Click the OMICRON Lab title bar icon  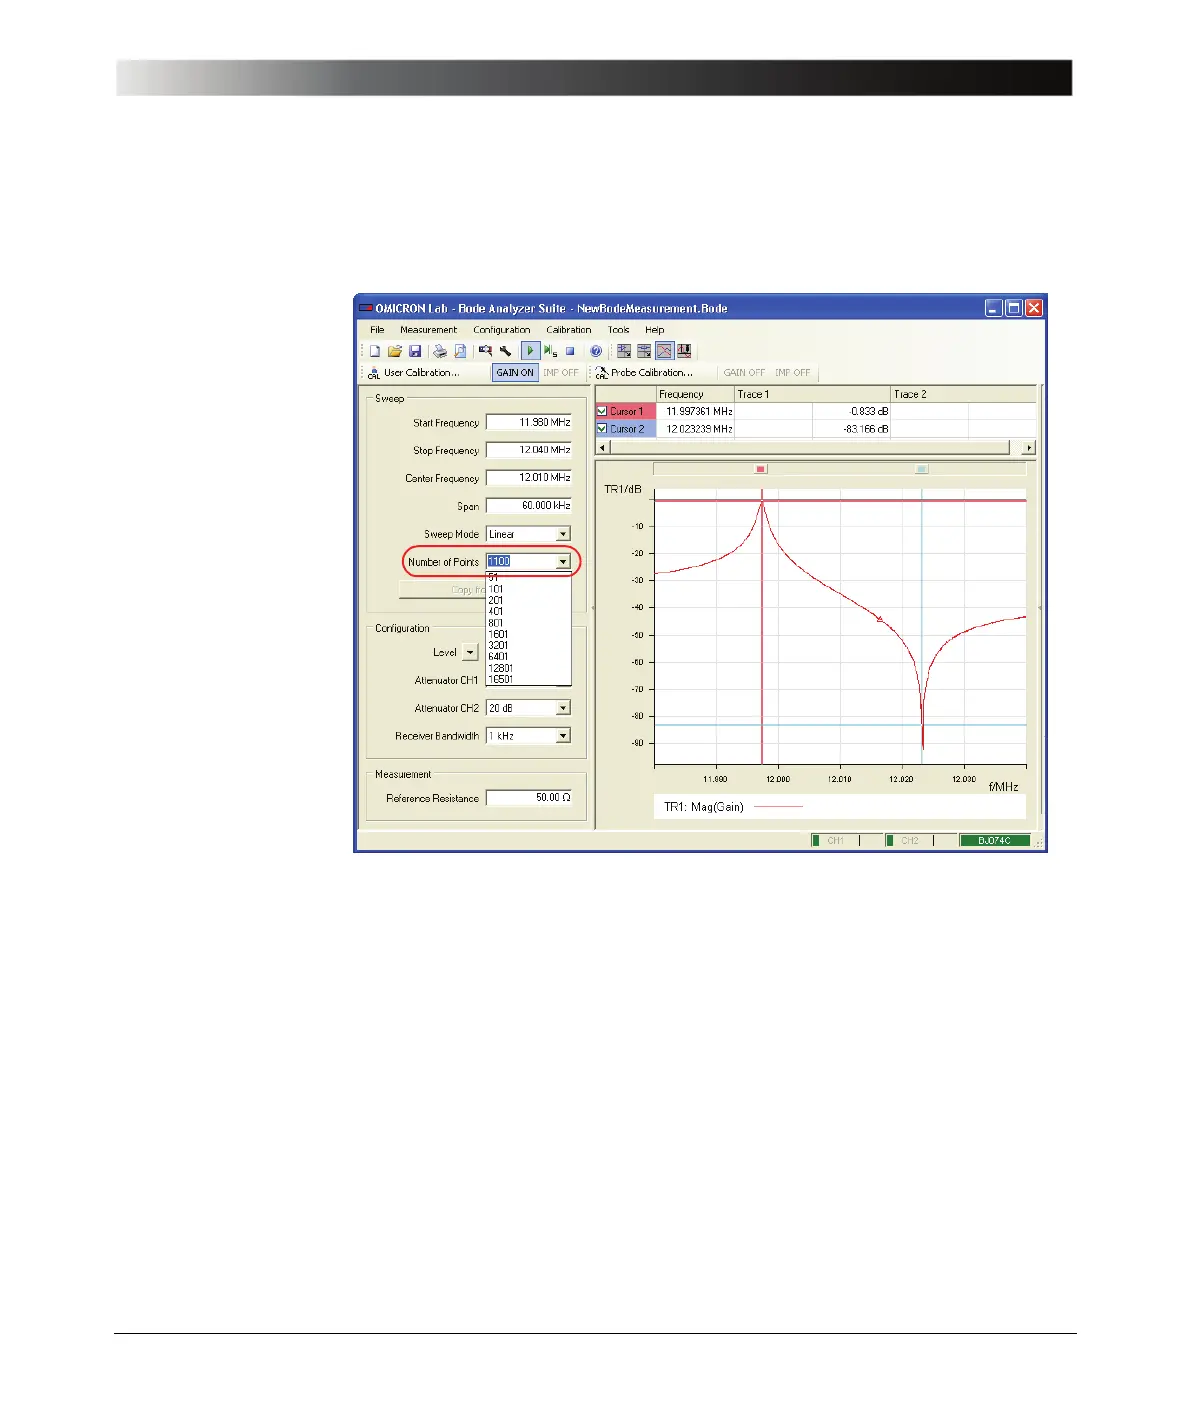[x=366, y=308]
